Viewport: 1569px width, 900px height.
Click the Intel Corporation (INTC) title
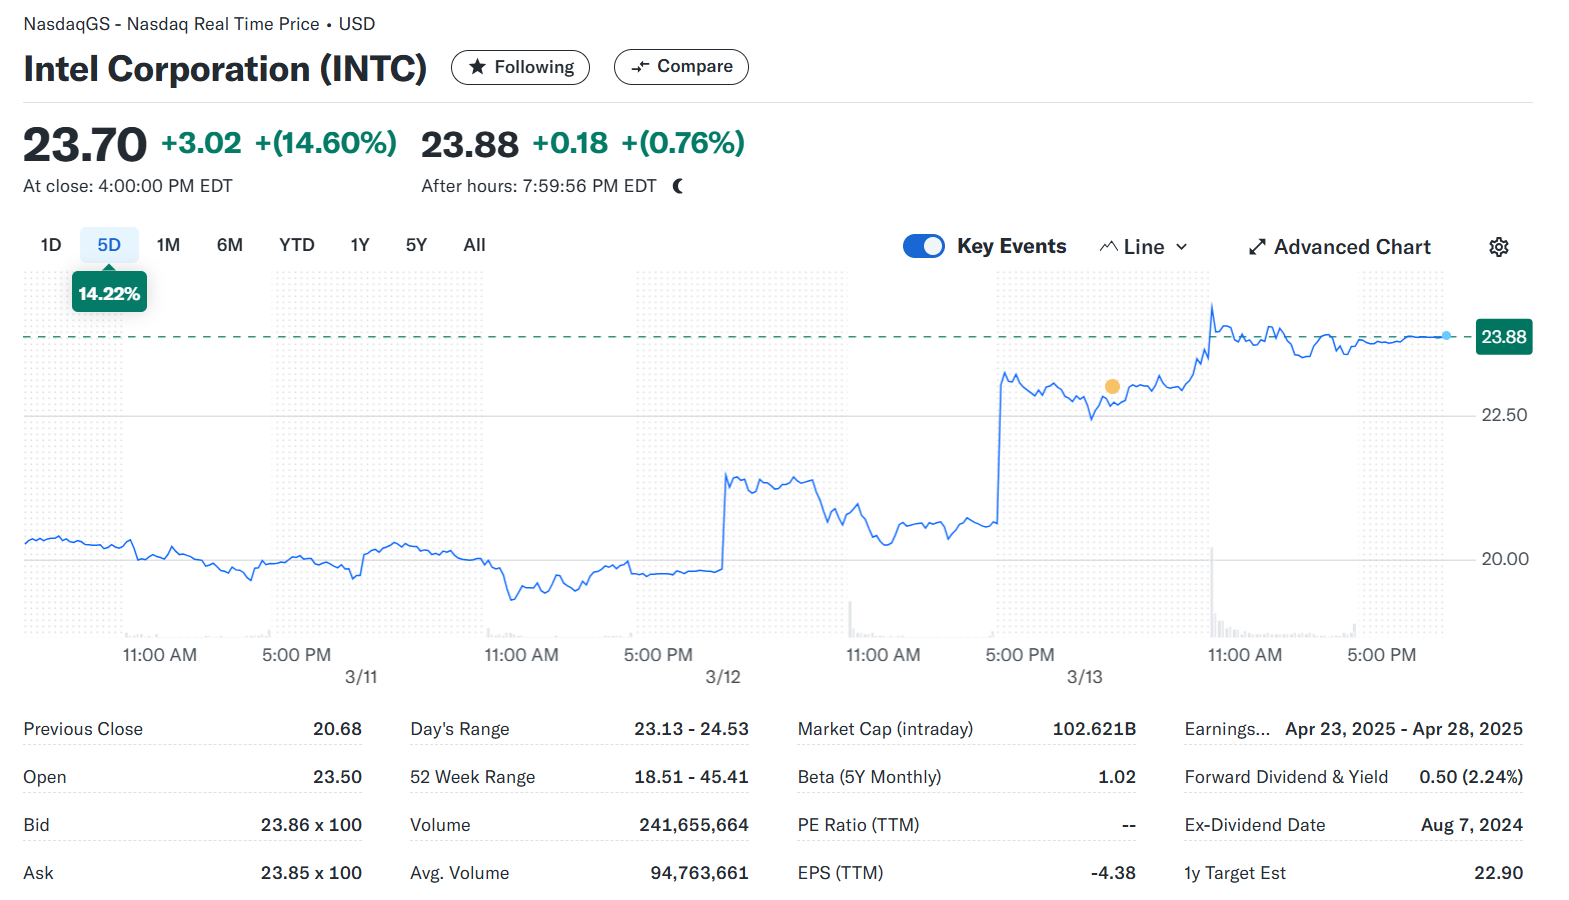tap(225, 69)
